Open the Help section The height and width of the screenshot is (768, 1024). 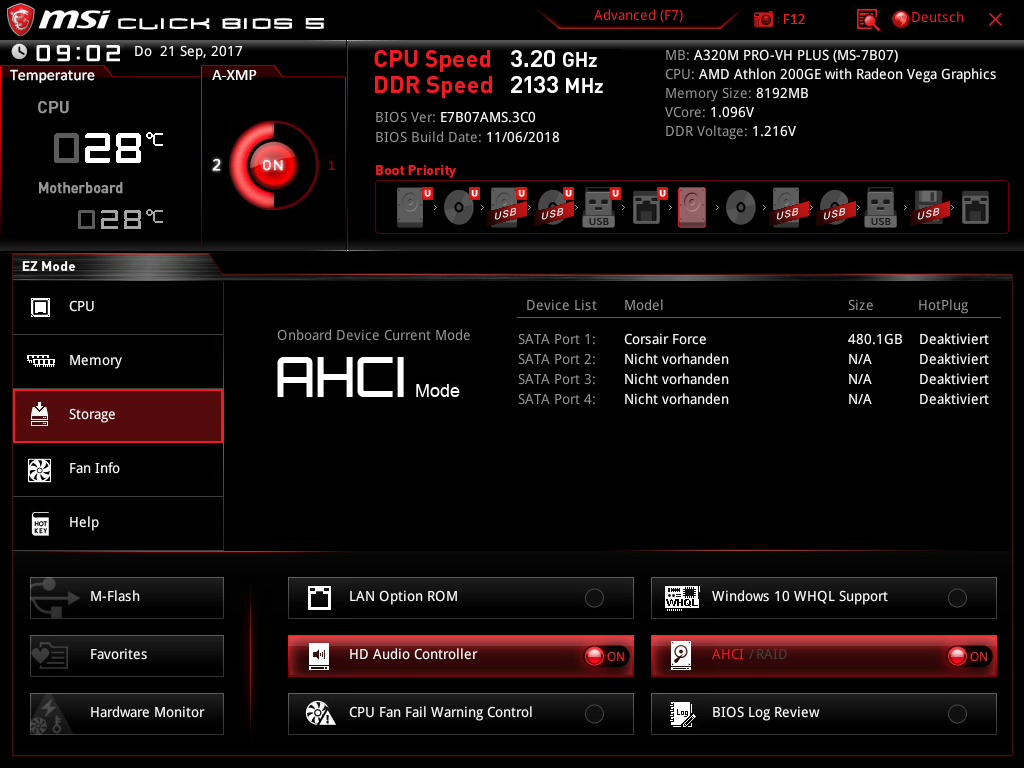tap(118, 523)
